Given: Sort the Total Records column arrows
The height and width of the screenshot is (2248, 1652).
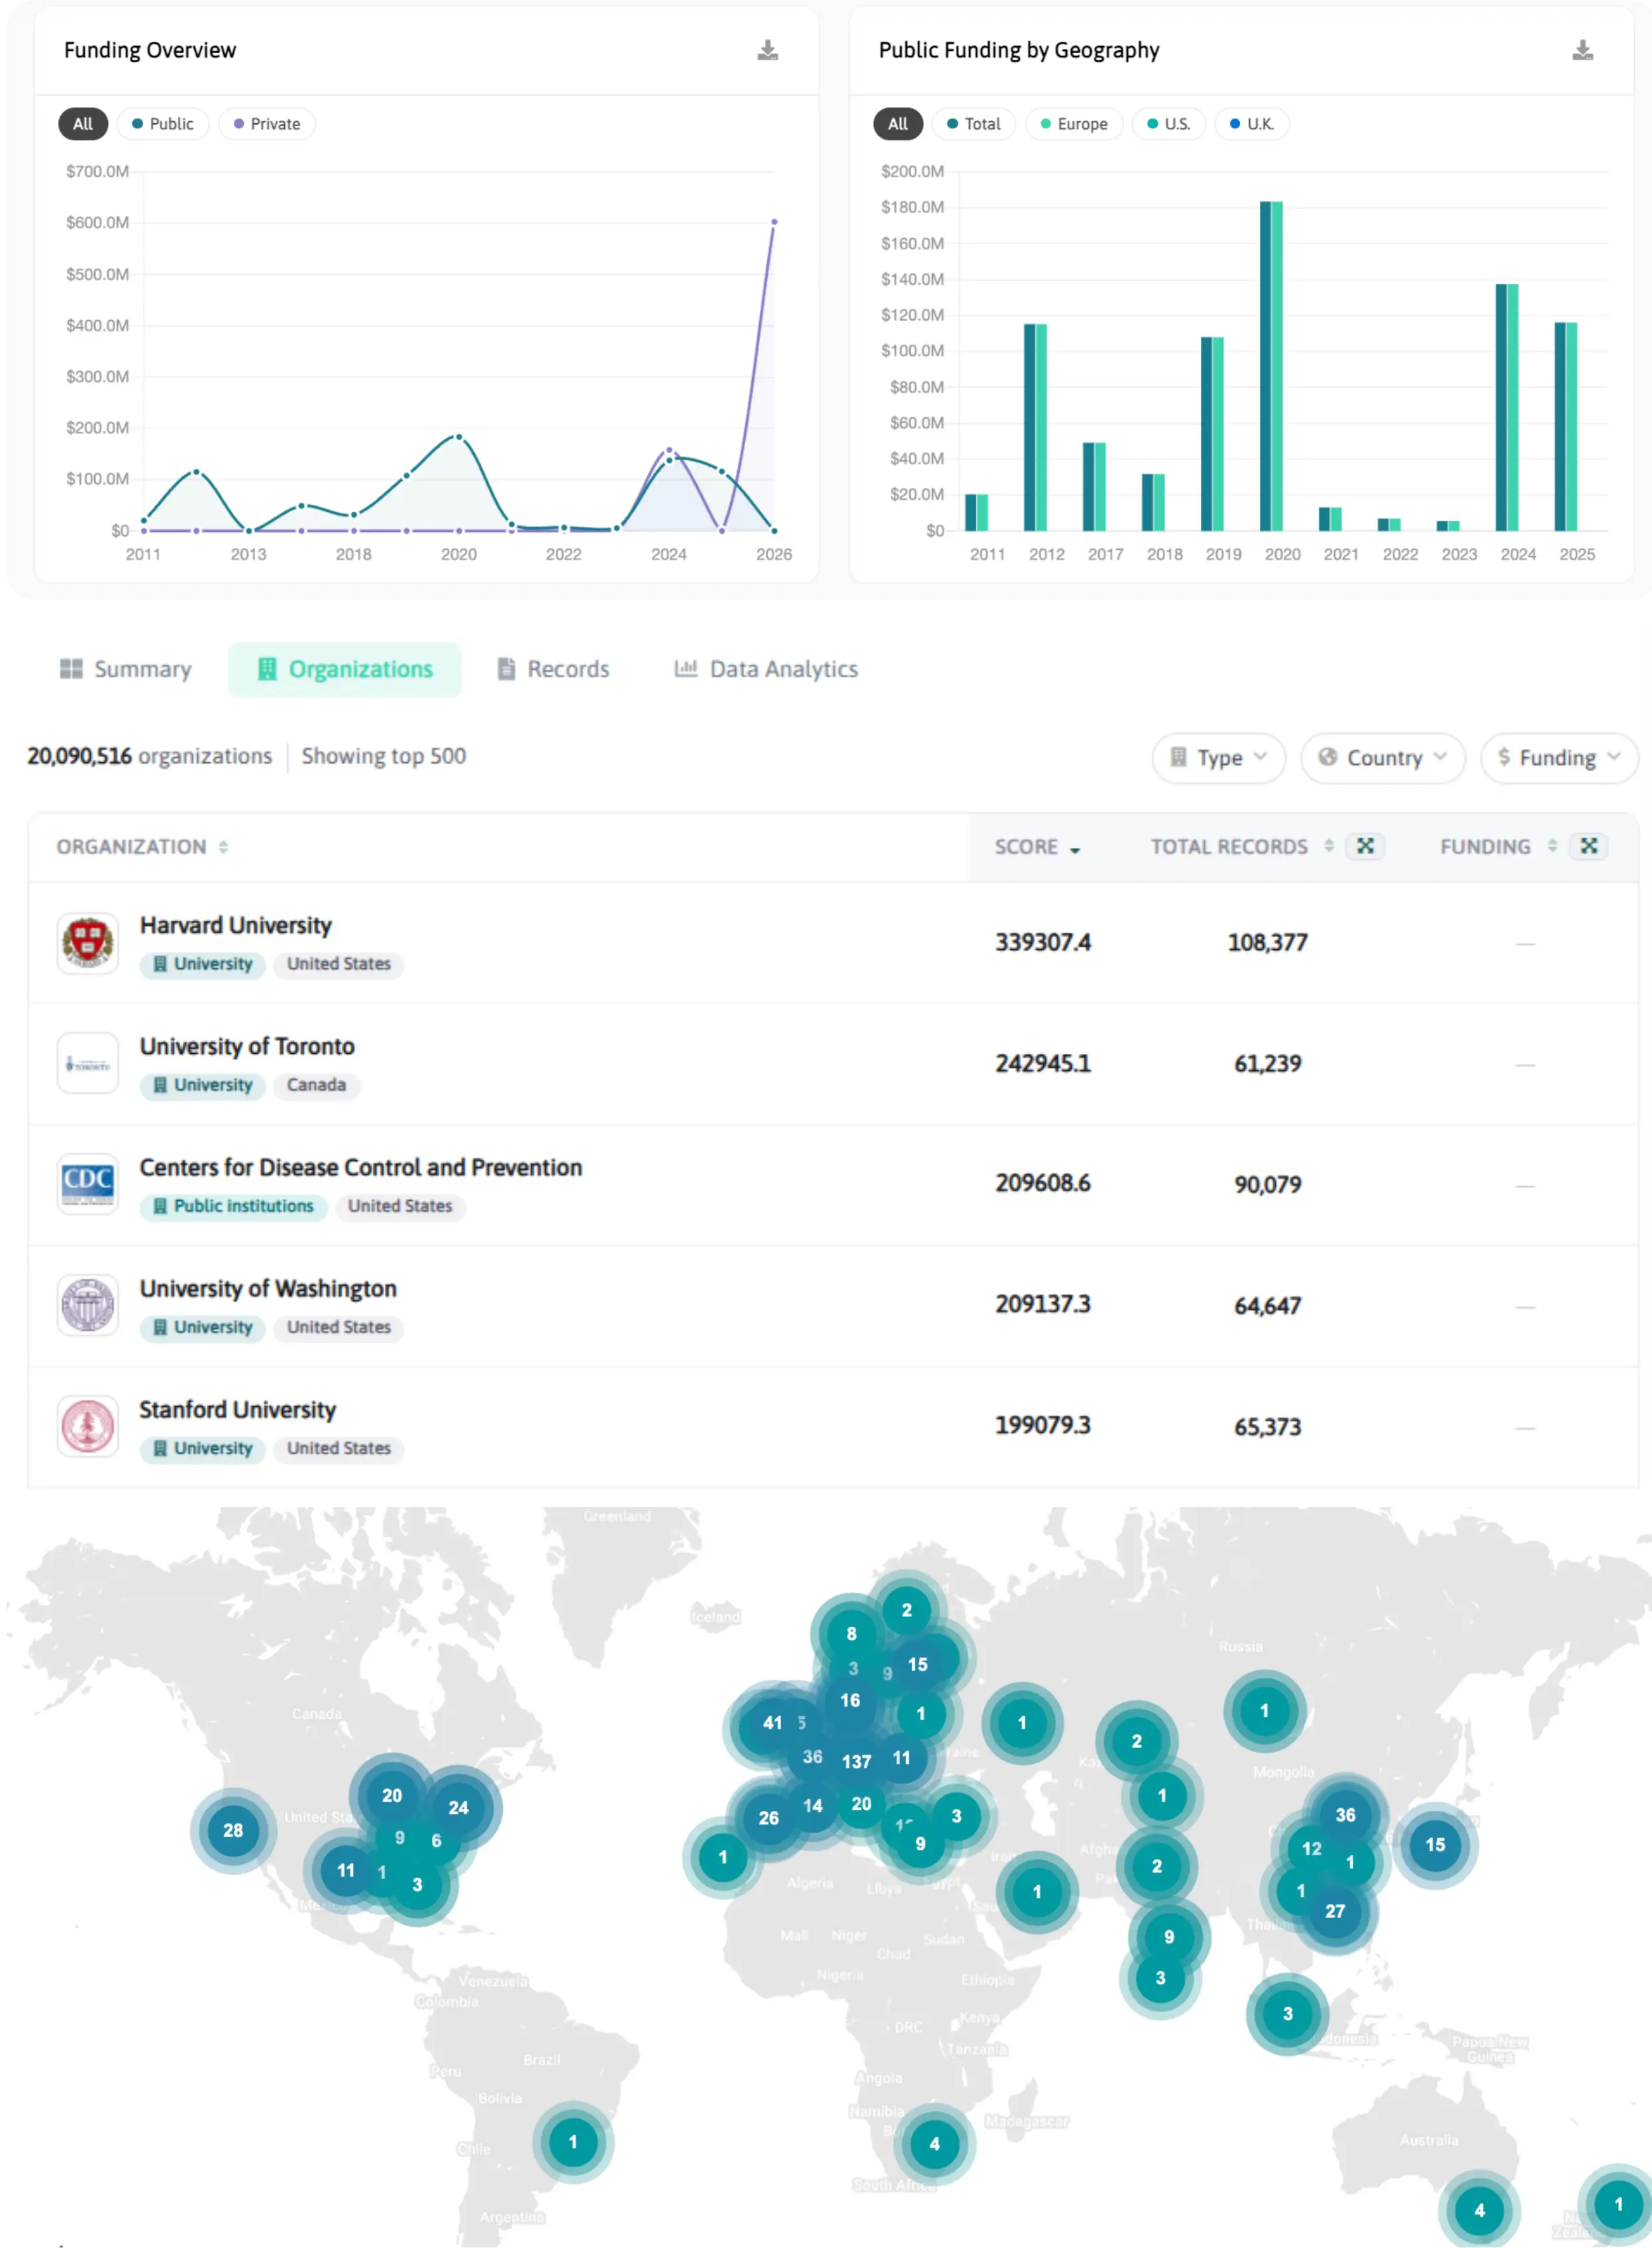Looking at the screenshot, I should point(1329,846).
